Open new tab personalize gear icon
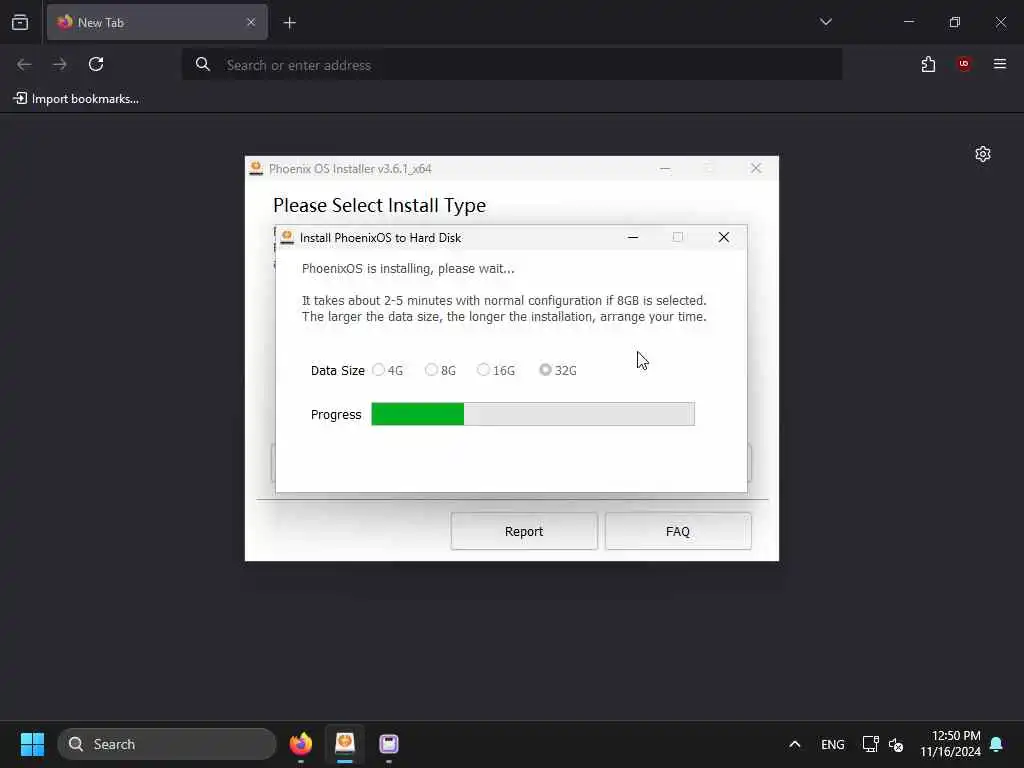Viewport: 1024px width, 768px height. point(982,154)
